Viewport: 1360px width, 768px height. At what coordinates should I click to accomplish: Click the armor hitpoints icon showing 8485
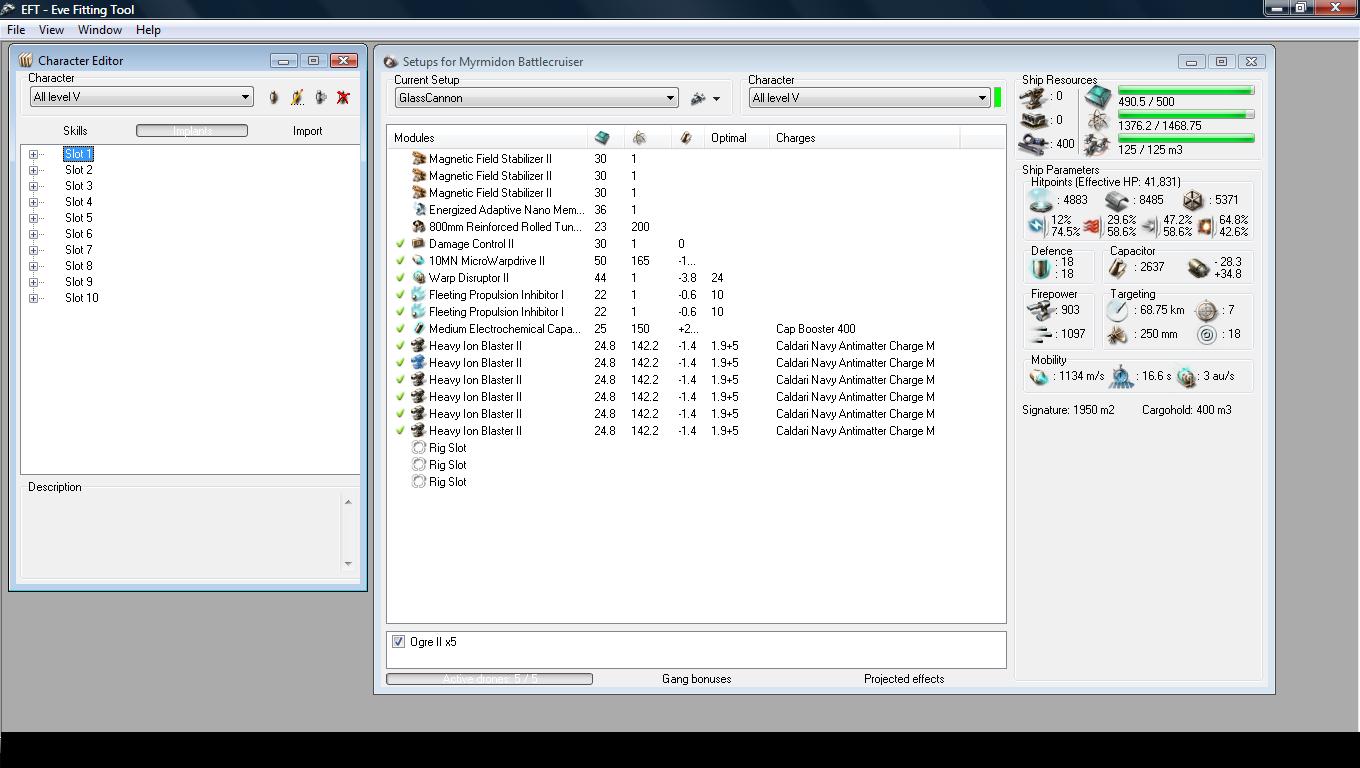point(1117,200)
